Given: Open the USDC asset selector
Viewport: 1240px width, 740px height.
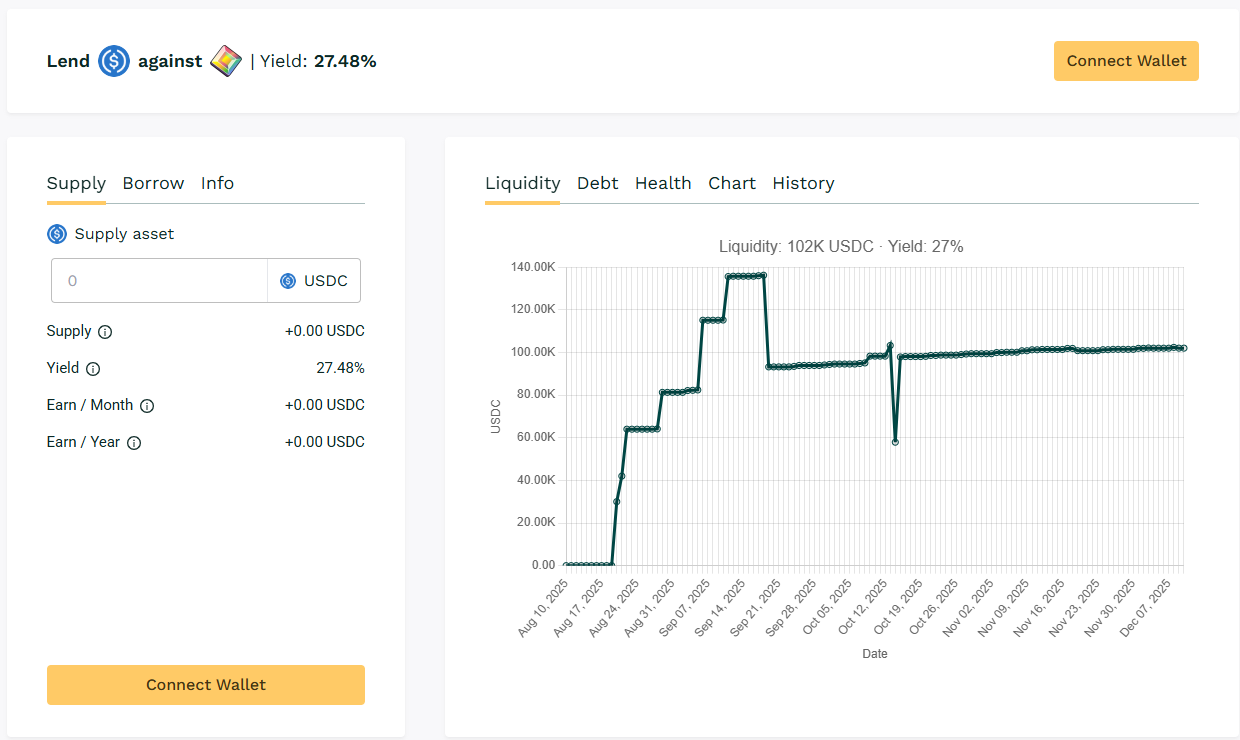Looking at the screenshot, I should tap(314, 281).
